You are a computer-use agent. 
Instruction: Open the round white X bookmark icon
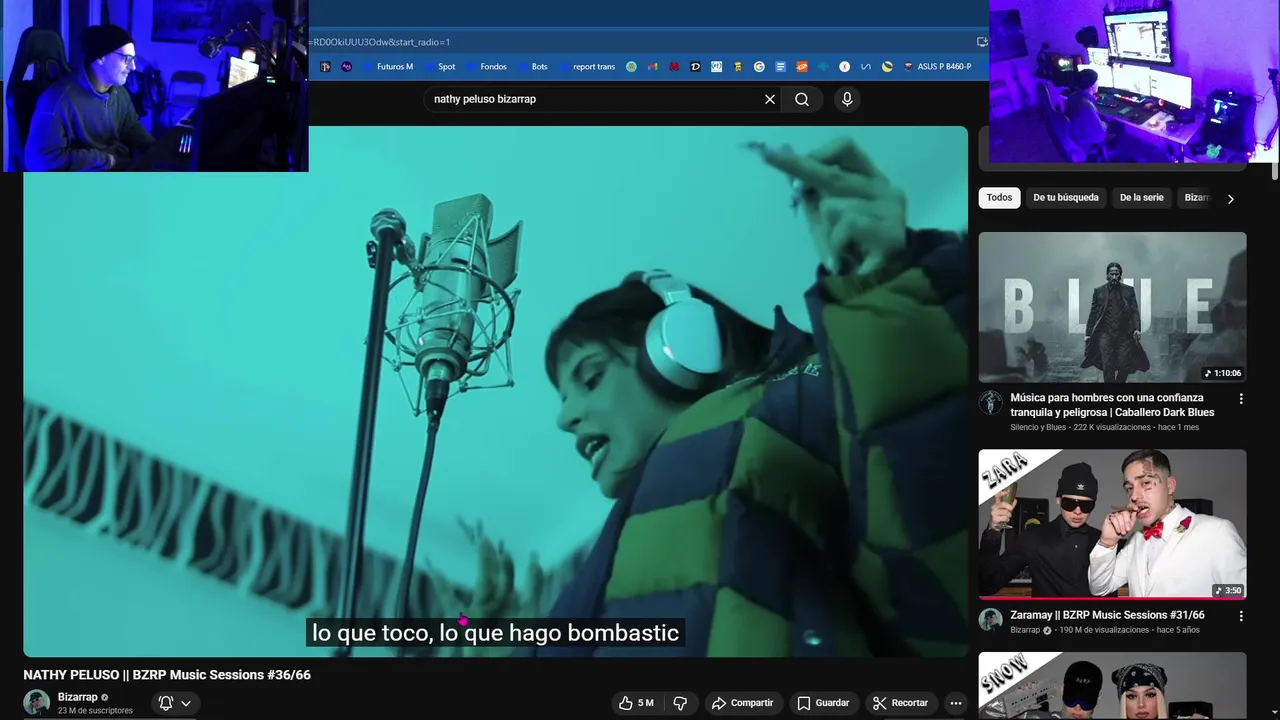[x=844, y=67]
